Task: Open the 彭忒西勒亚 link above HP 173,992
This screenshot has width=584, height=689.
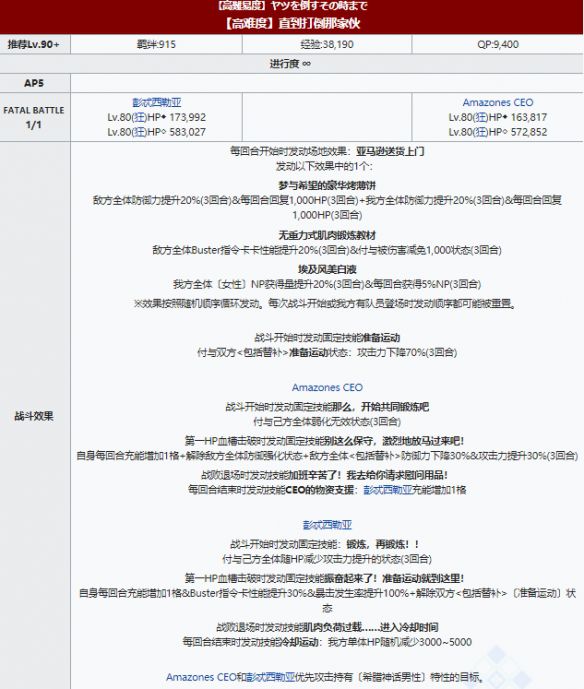Action: coord(156,102)
